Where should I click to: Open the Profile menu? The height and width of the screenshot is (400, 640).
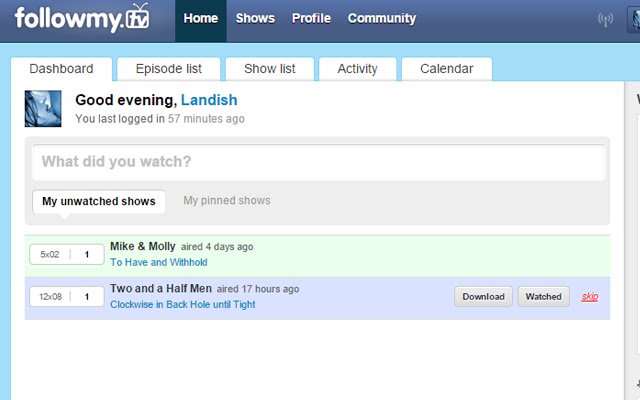(x=311, y=18)
